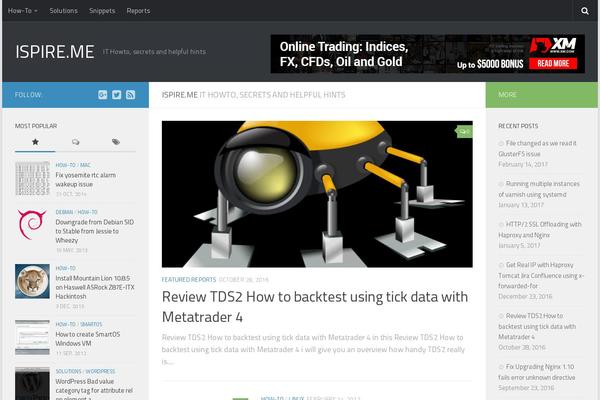
Task: Open the featured robot bug image
Action: point(317,194)
